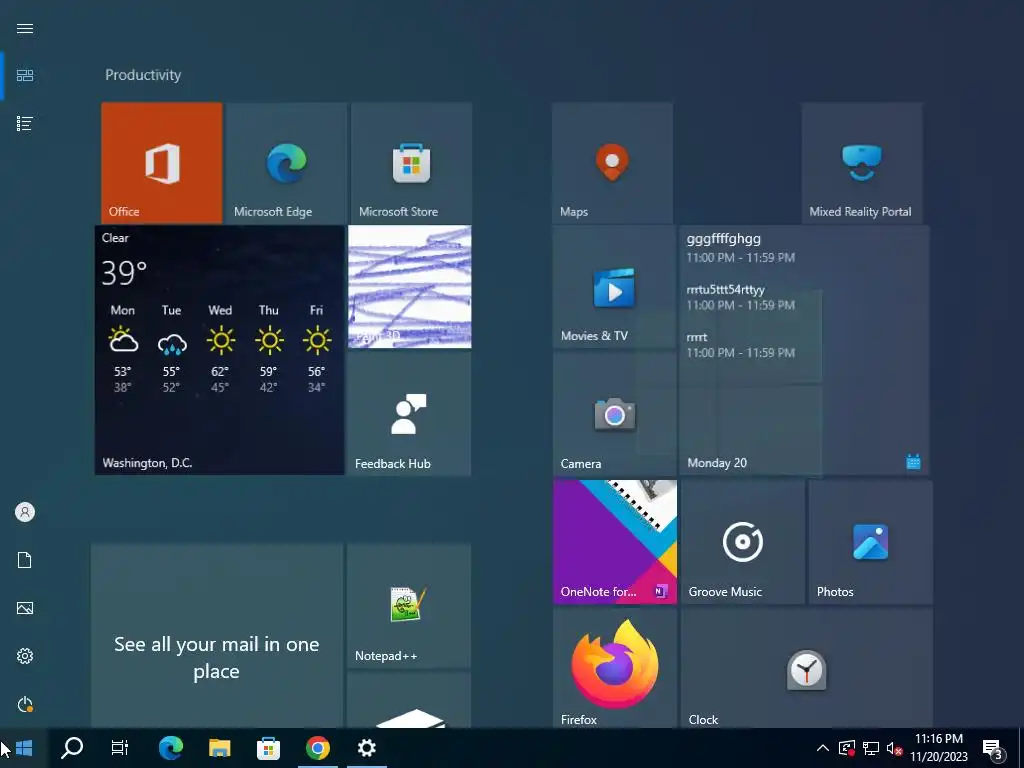This screenshot has width=1024, height=768.
Task: Open the Maps tile
Action: 613,163
